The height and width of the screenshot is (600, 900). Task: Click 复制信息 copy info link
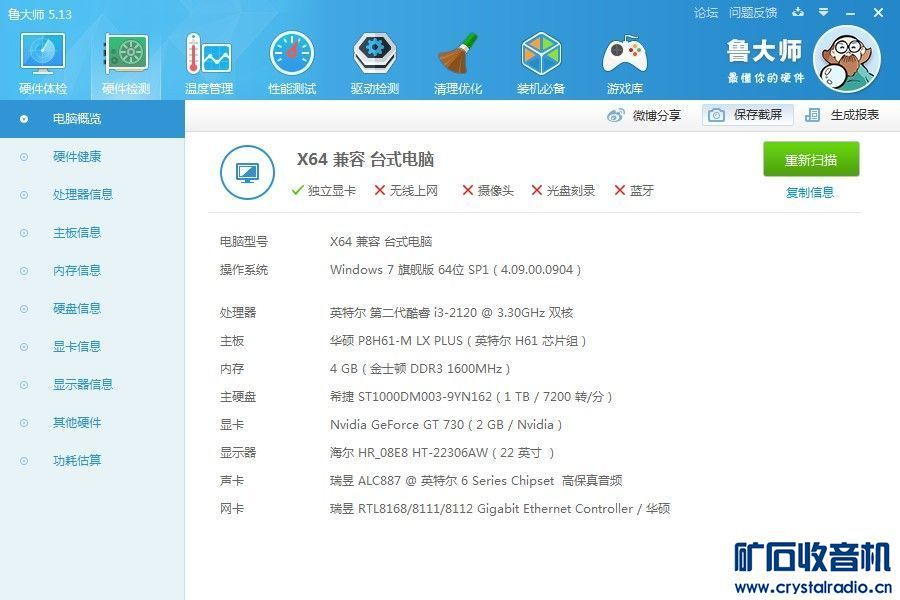[810, 192]
